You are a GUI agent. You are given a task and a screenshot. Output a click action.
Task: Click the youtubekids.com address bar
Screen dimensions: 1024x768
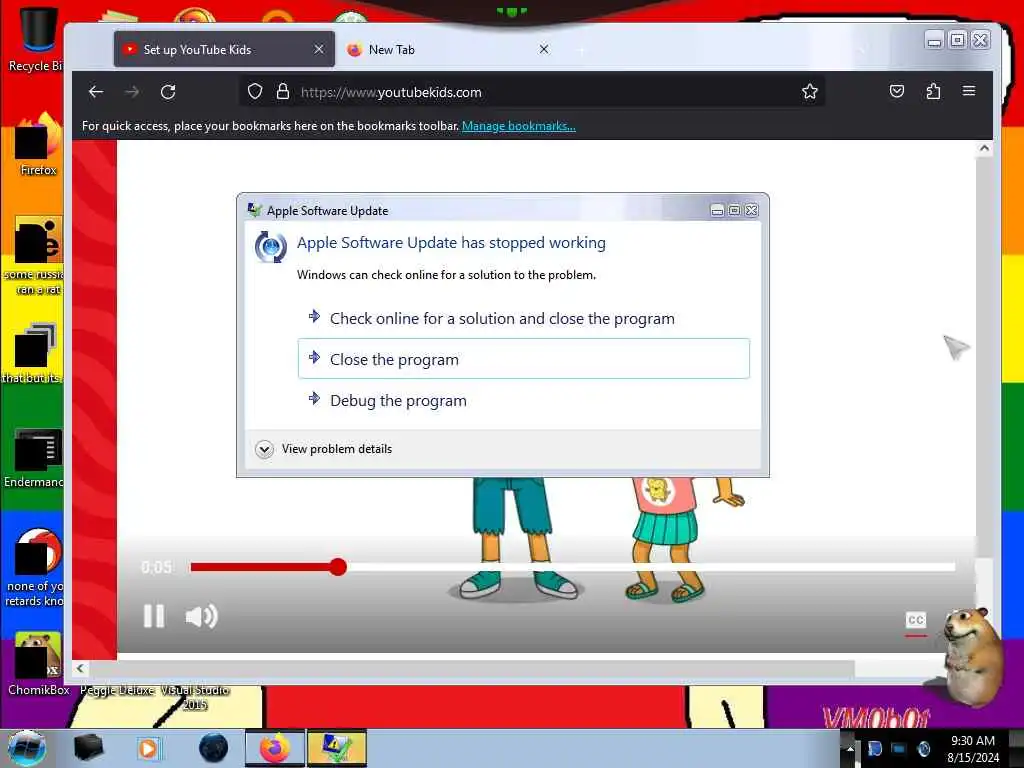(x=532, y=92)
